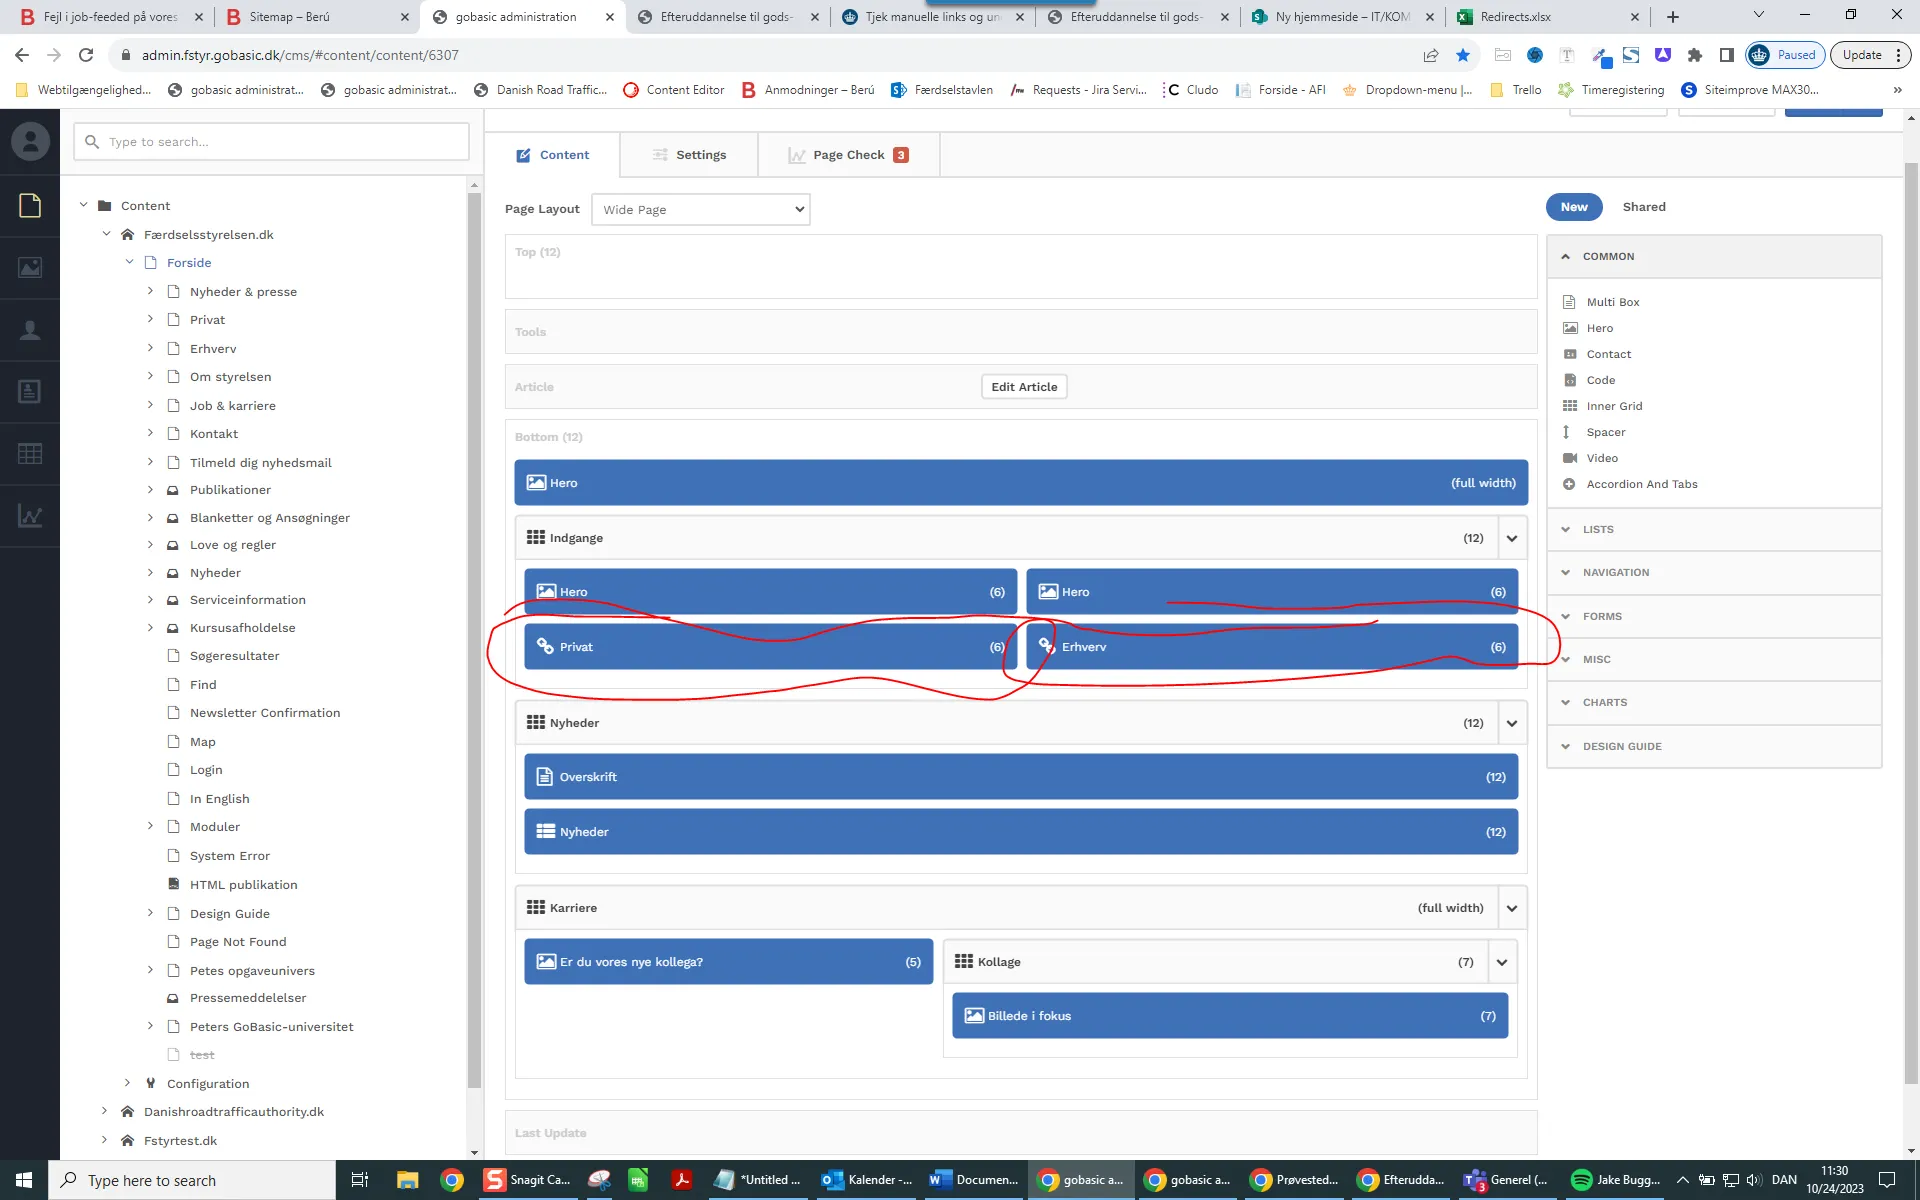Image resolution: width=1920 pixels, height=1200 pixels.
Task: Open the table grid sidebar icon
Action: 30,453
